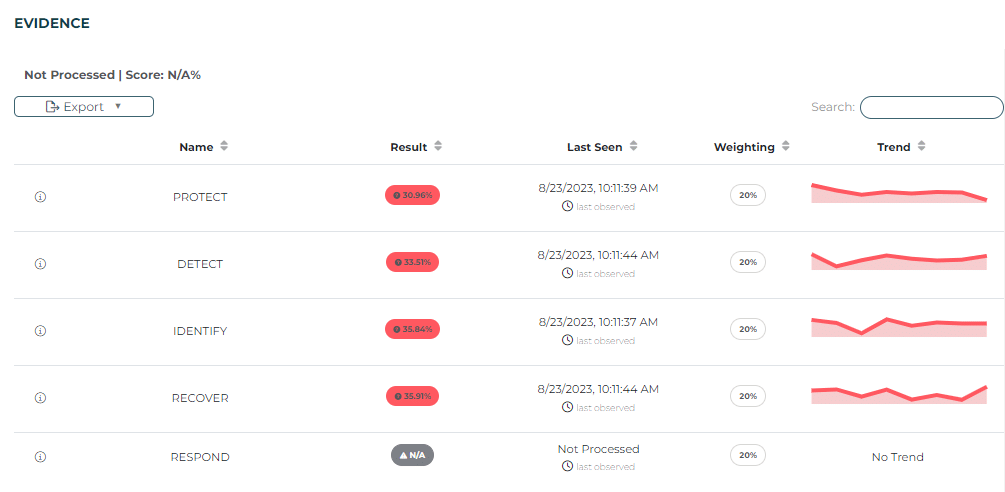1005x492 pixels.
Task: Click the 20% weighting pill for IDENTIFY
Action: [747, 329]
